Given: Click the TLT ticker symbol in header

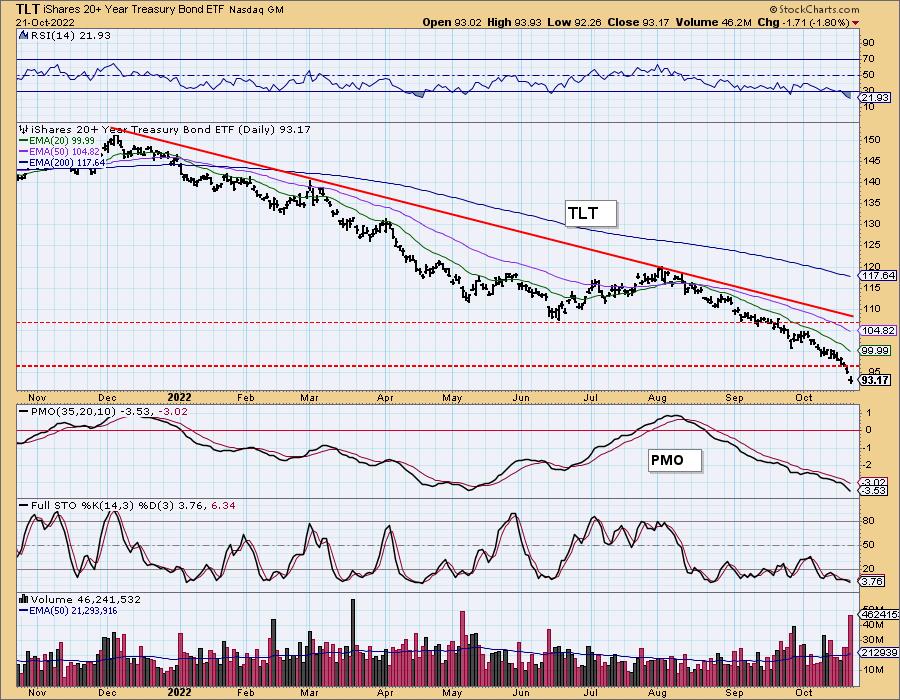Looking at the screenshot, I should [x=27, y=9].
